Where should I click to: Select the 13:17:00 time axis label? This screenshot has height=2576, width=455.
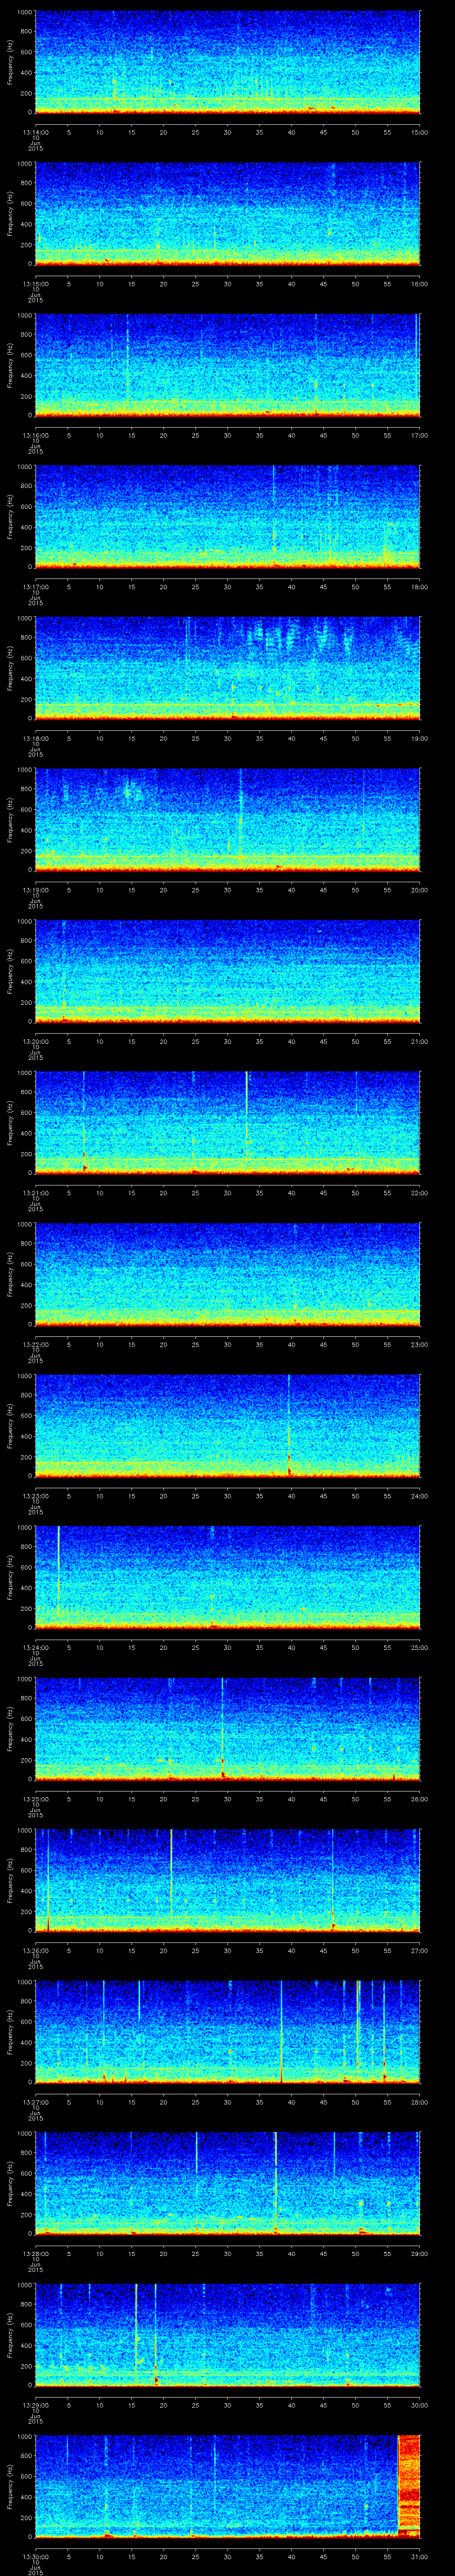[35, 586]
